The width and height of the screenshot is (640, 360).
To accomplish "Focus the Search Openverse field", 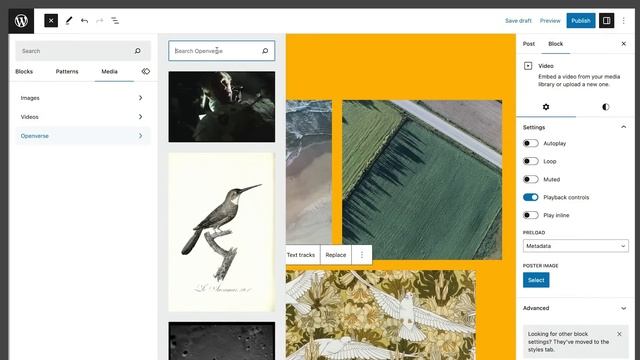I will 222,51.
